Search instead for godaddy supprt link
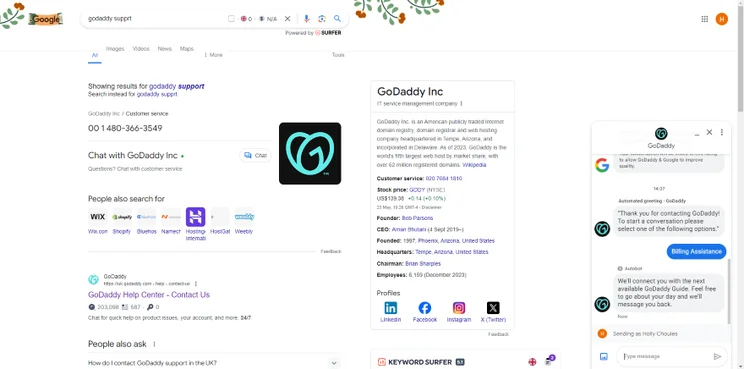This screenshot has height=369, width=744. coord(157,94)
